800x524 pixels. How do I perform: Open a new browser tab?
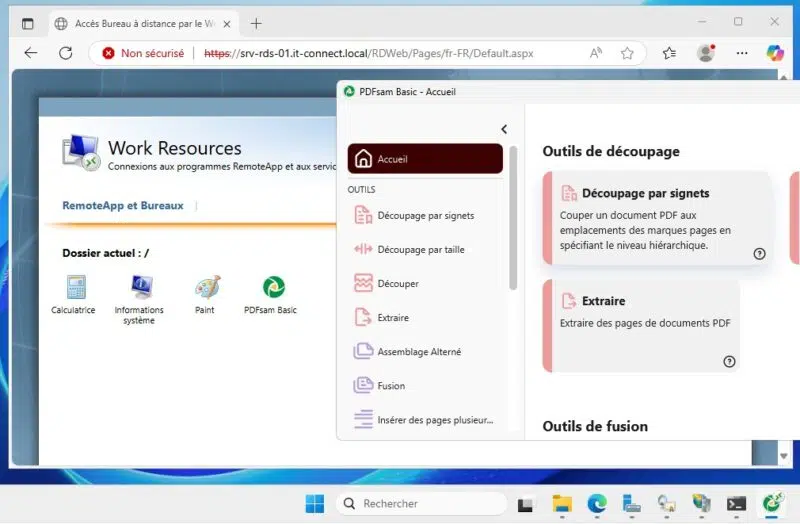click(x=256, y=23)
